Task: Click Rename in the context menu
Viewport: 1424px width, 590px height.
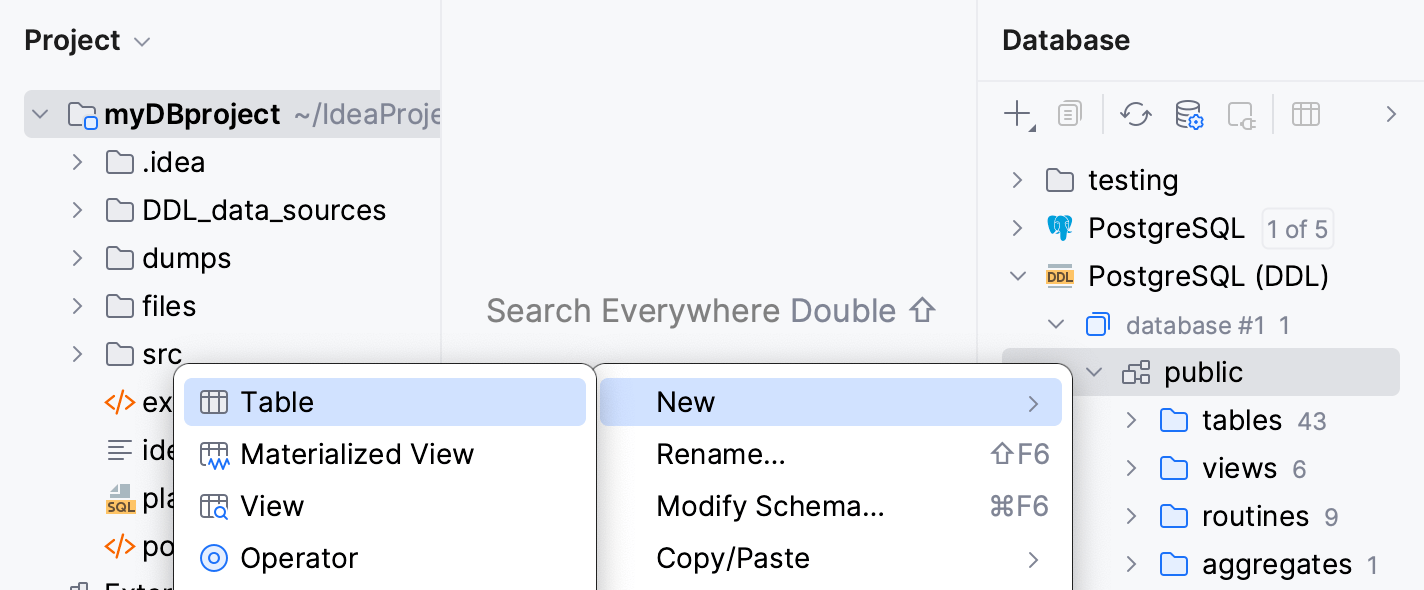Action: [721, 454]
